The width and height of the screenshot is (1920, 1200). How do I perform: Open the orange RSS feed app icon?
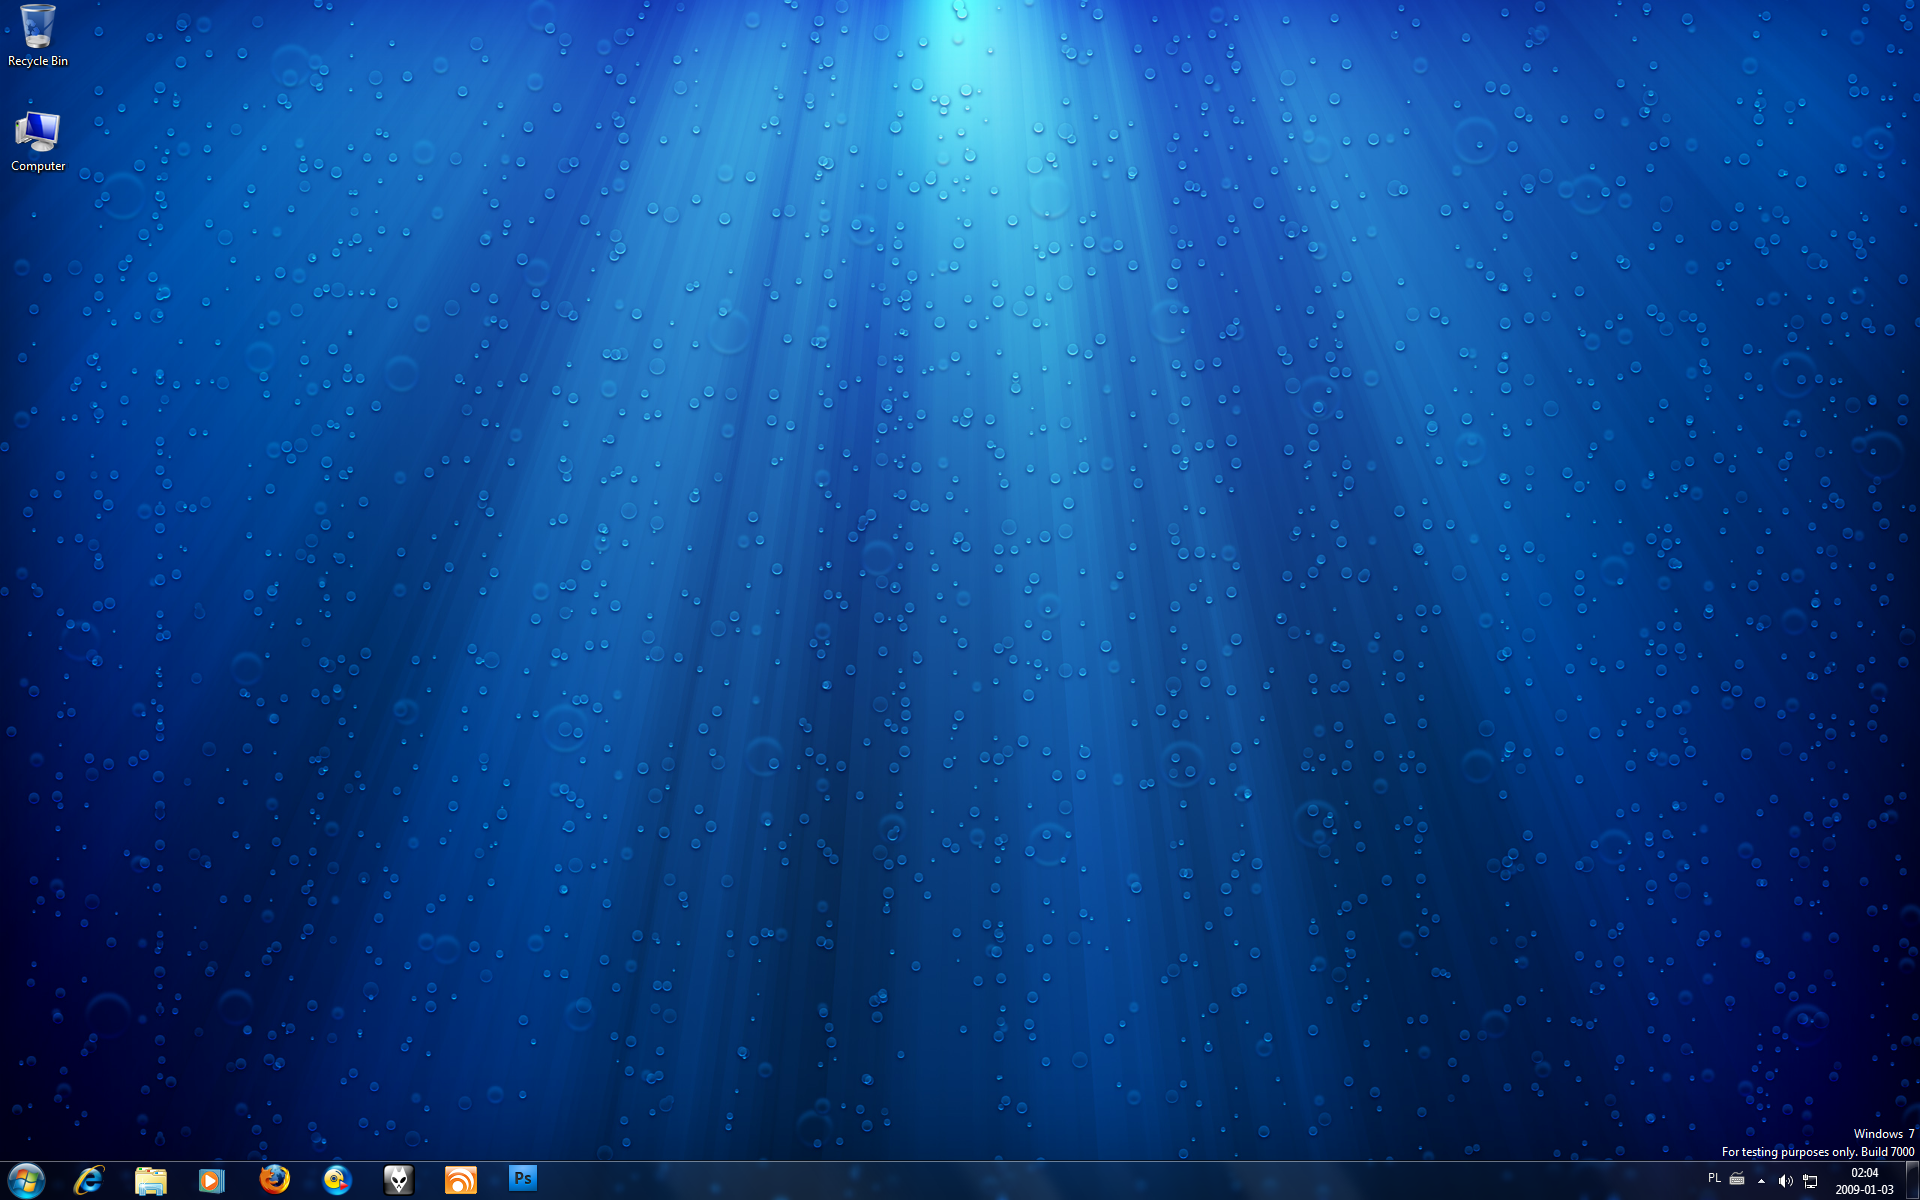[x=461, y=1180]
